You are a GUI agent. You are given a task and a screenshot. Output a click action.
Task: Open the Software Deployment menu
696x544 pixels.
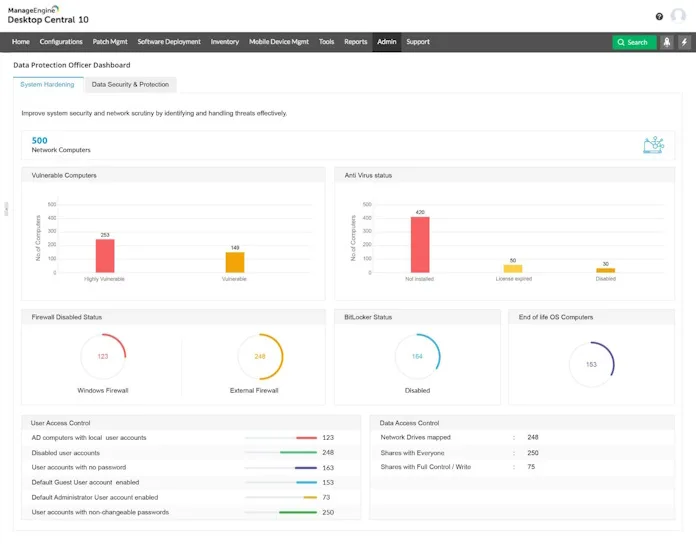pyautogui.click(x=169, y=42)
